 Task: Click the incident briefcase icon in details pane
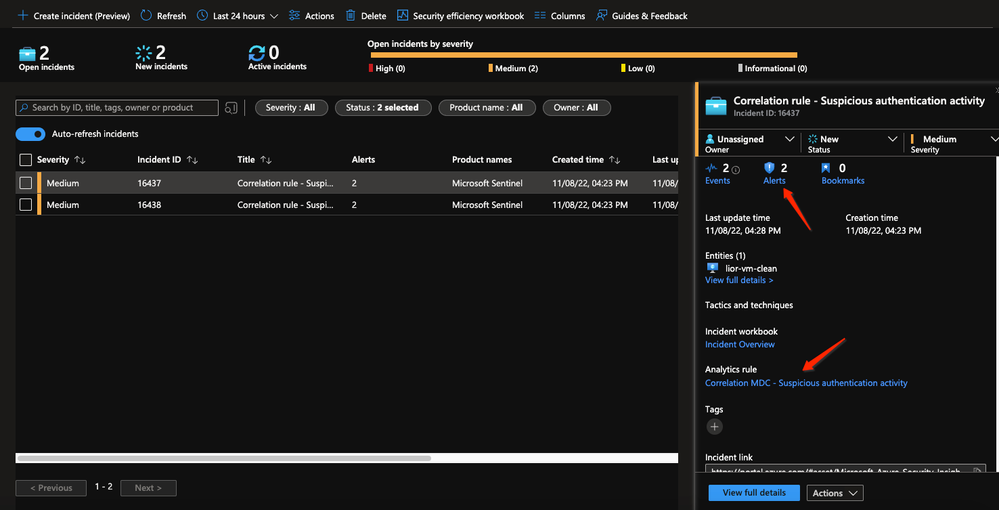716,106
